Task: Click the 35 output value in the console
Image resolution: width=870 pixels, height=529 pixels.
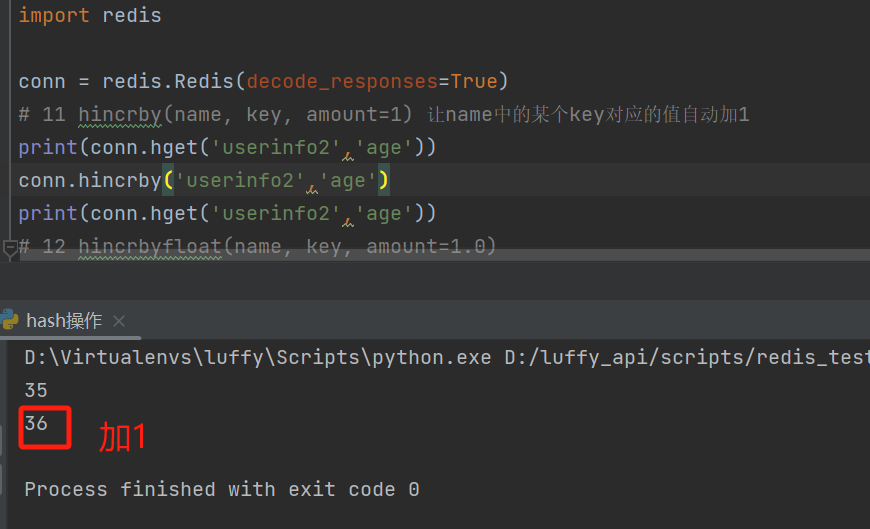Action: tap(36, 390)
